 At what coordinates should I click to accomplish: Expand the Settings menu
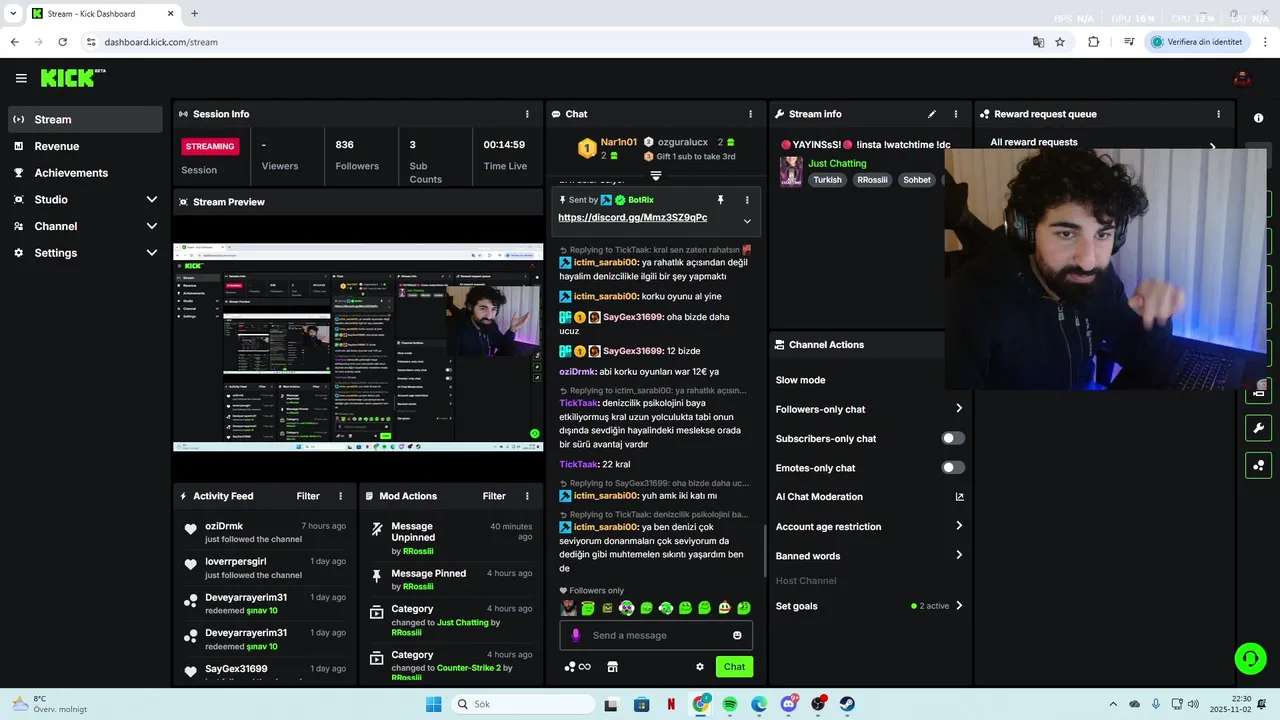pos(85,253)
